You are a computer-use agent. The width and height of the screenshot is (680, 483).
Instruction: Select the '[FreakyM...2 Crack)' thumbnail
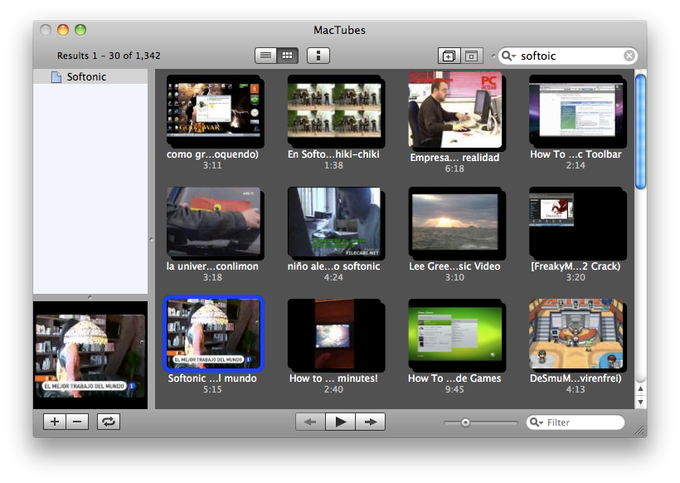pos(577,223)
